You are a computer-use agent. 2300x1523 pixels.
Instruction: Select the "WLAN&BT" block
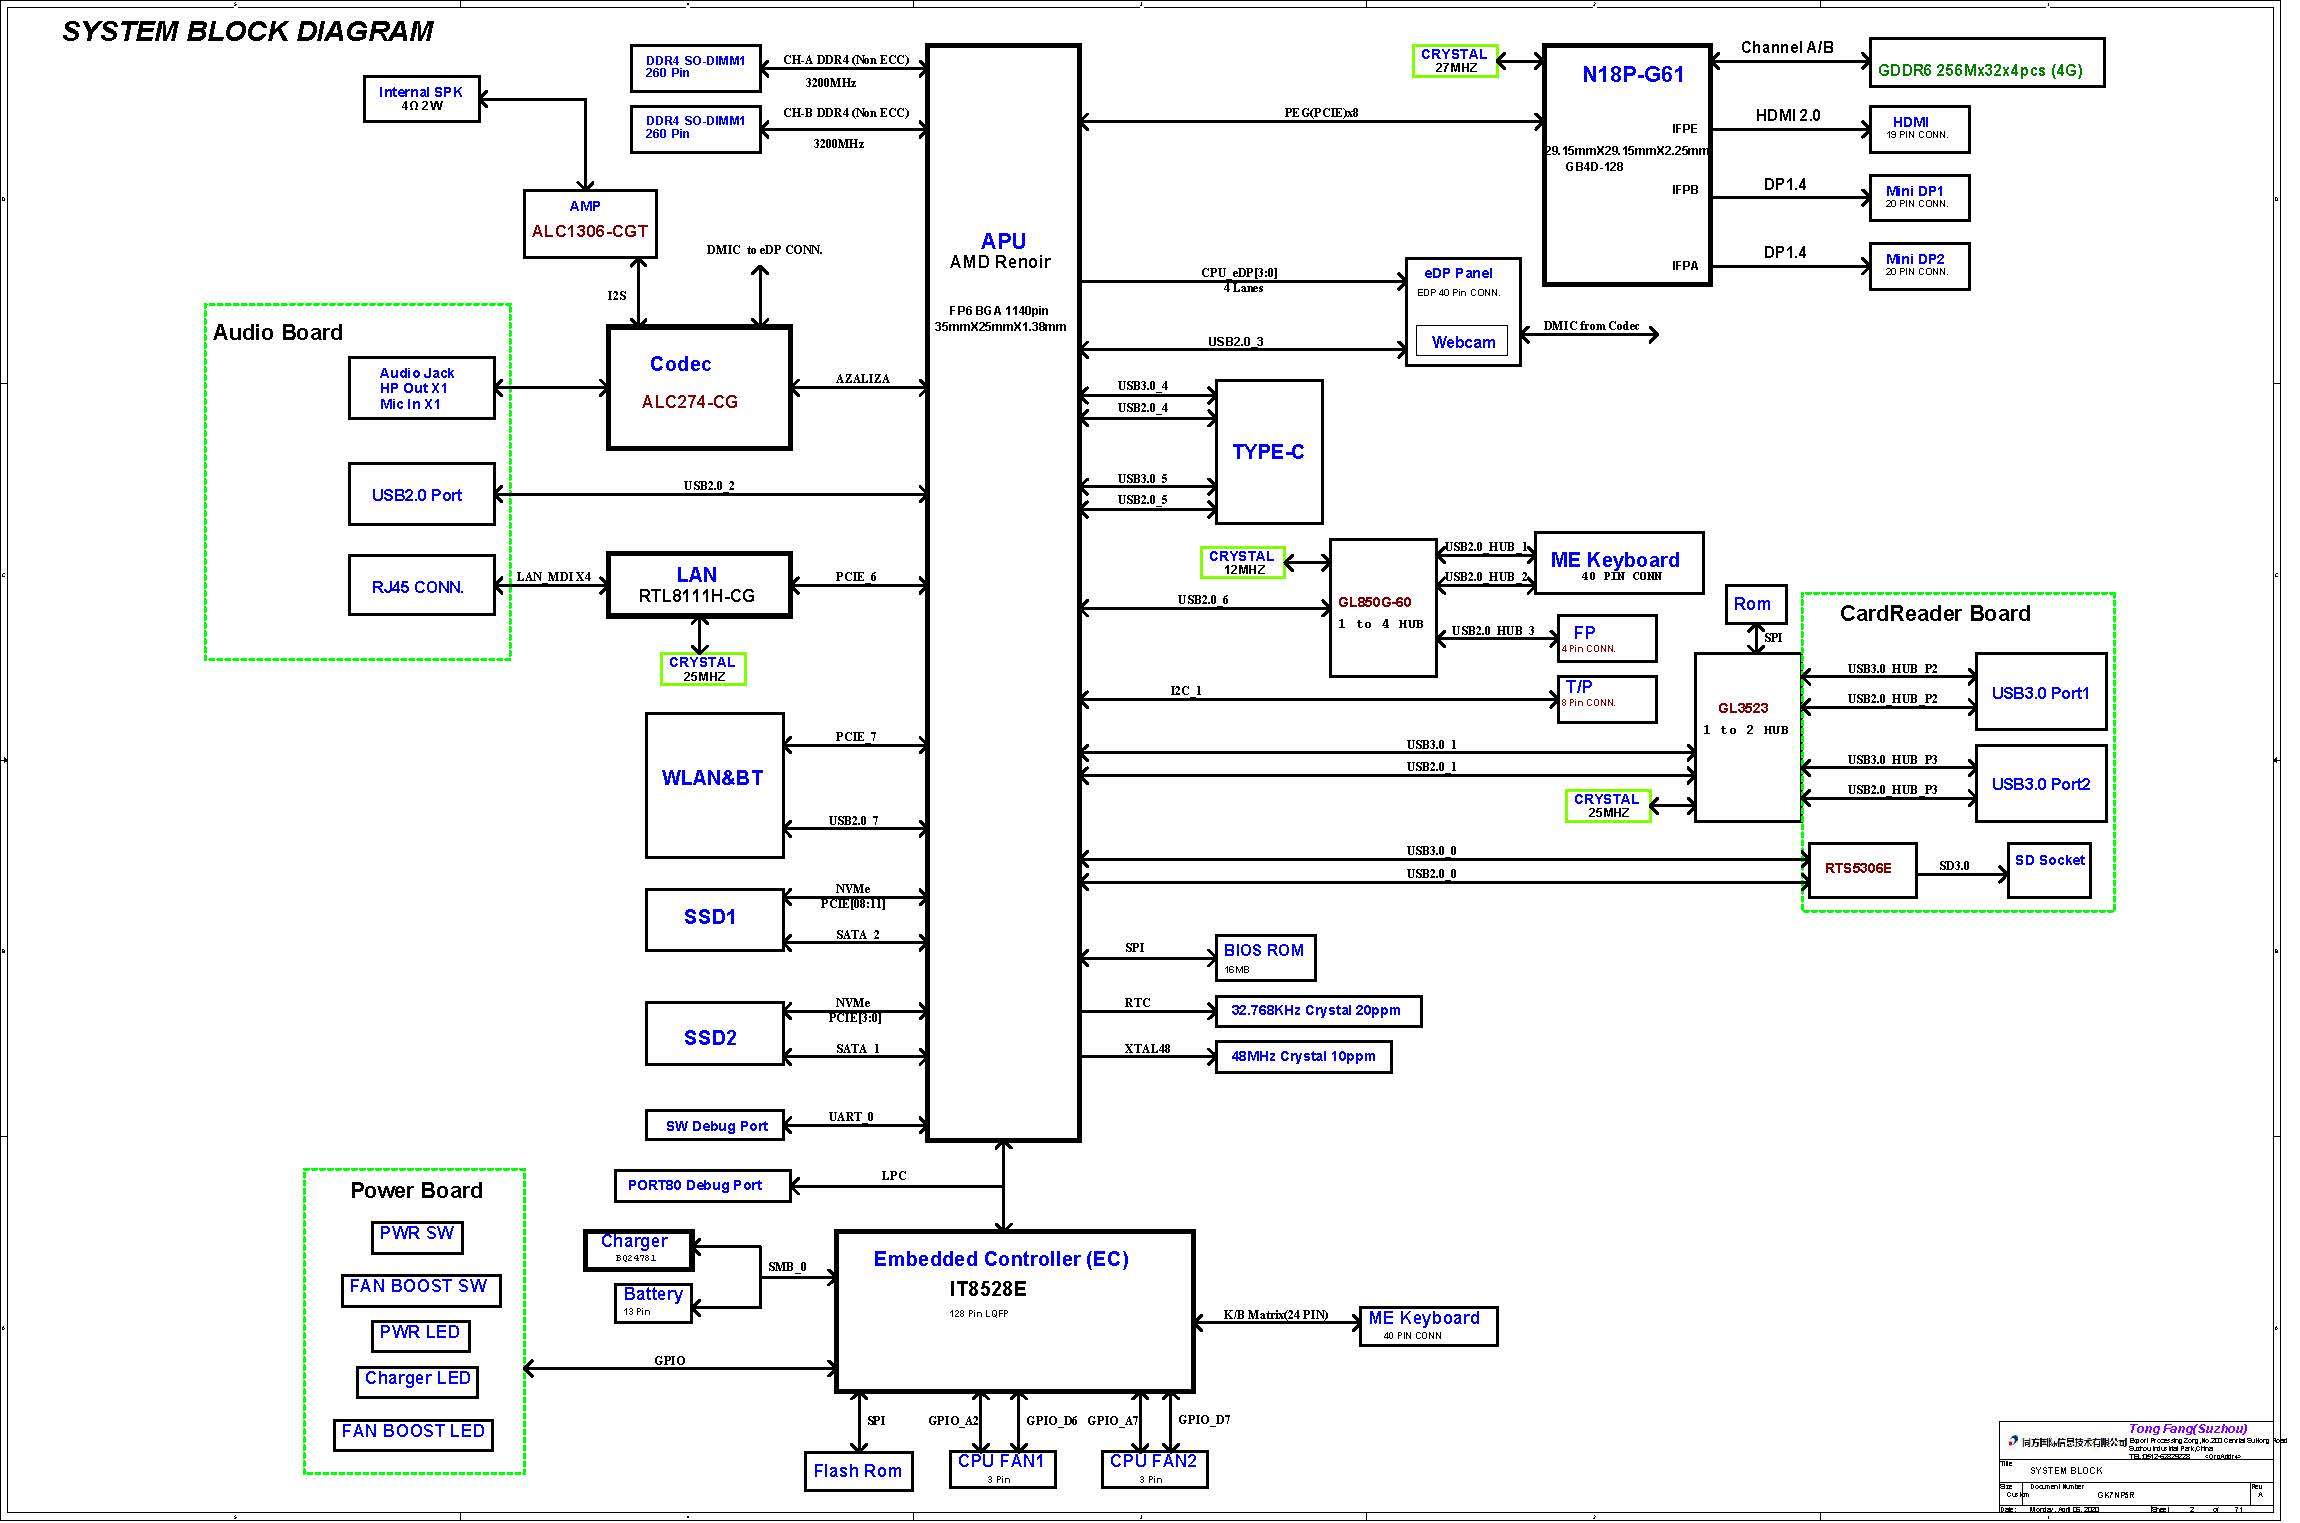pyautogui.click(x=714, y=785)
